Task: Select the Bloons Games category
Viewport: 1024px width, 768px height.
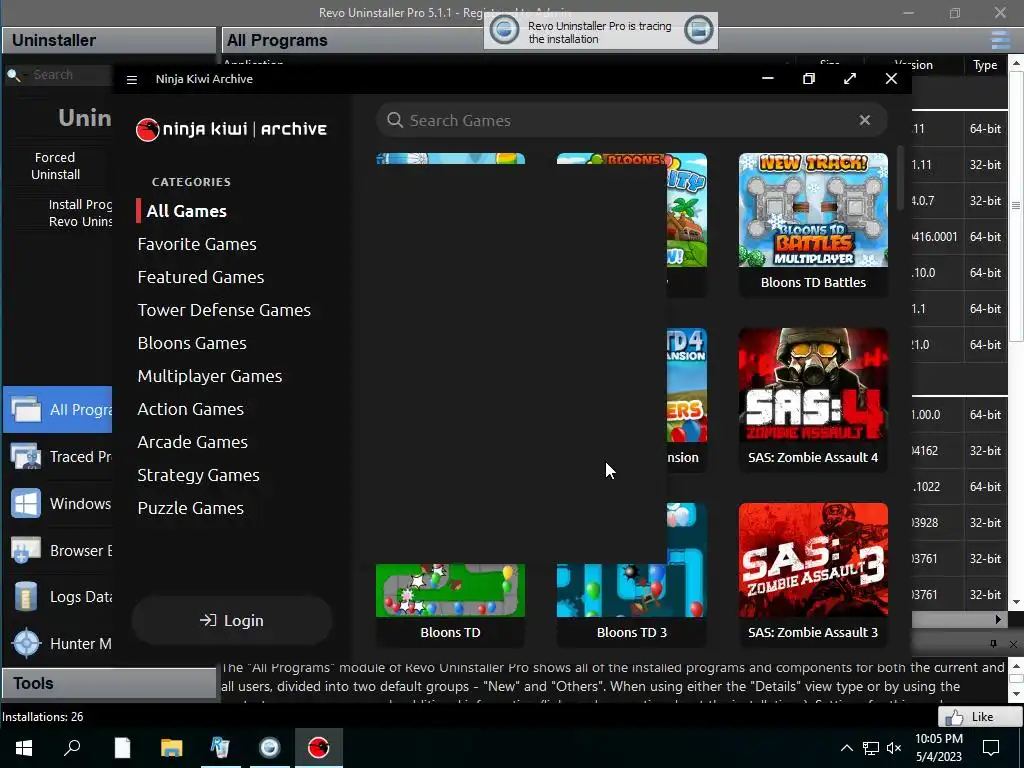Action: 192,343
